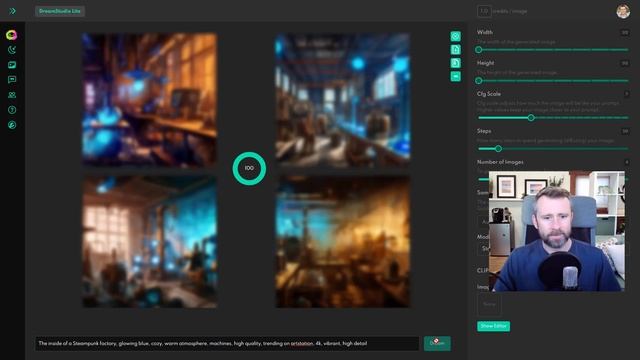Open the community people icon in sidebar
The height and width of the screenshot is (360, 640).
tap(12, 95)
